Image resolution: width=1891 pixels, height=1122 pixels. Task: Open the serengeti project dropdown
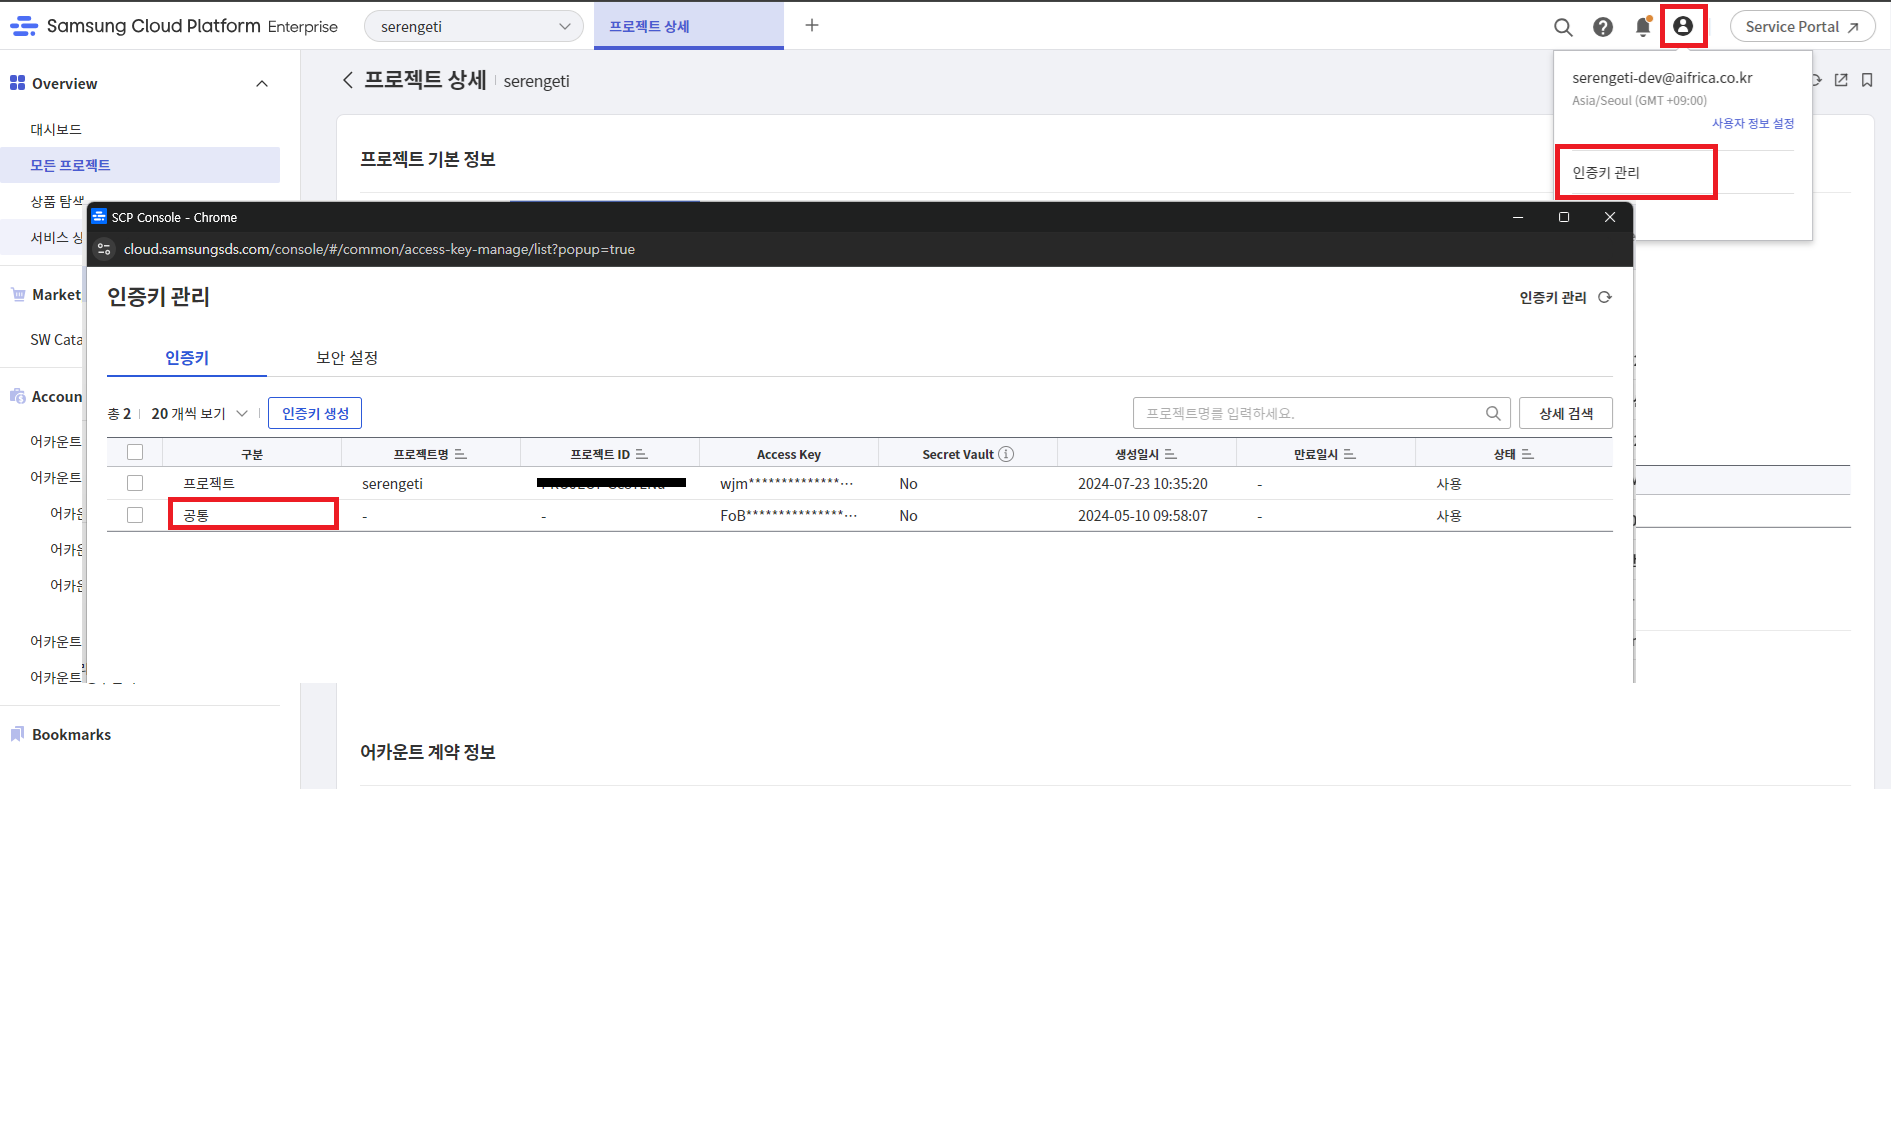pyautogui.click(x=473, y=27)
